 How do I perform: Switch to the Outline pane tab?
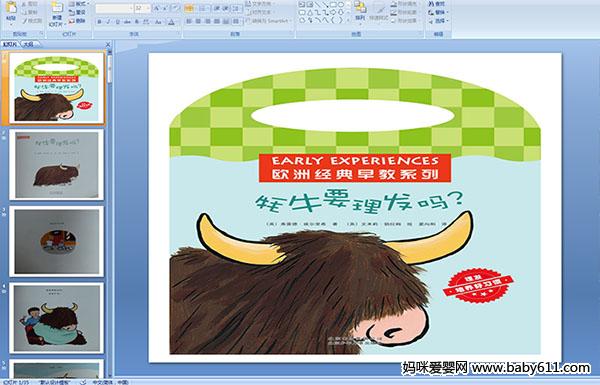click(29, 44)
